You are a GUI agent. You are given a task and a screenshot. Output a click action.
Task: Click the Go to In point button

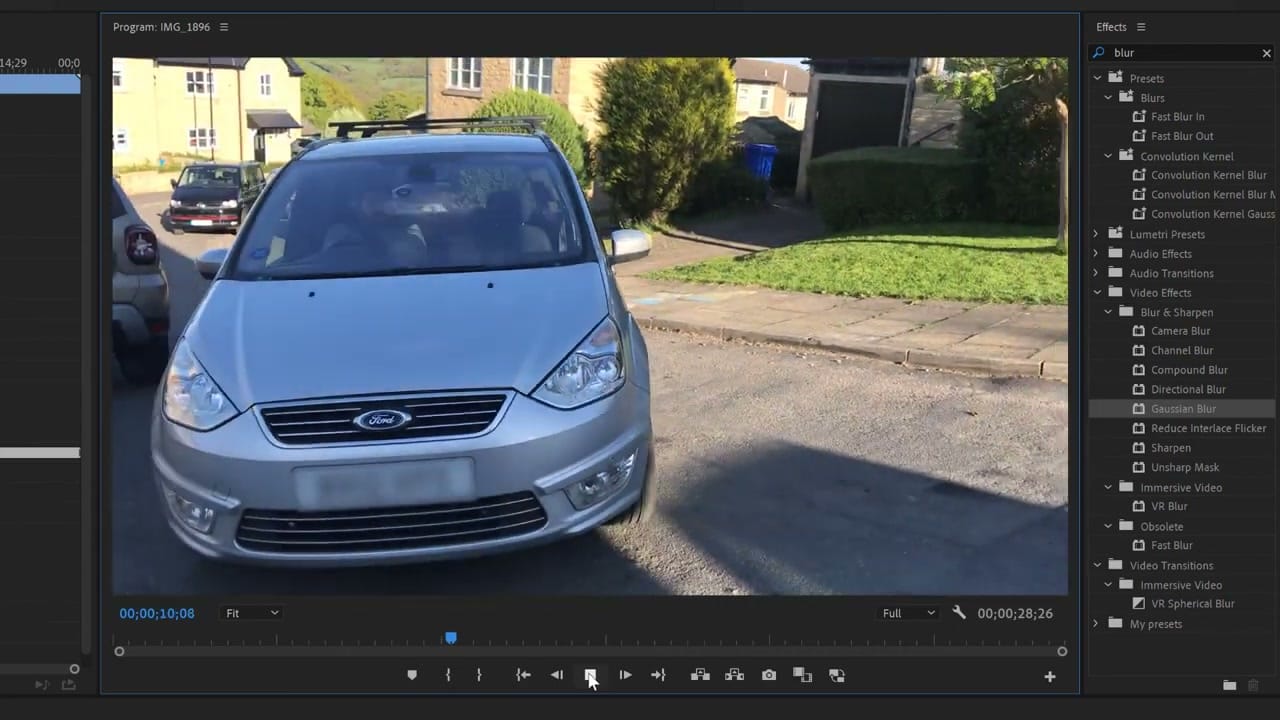pyautogui.click(x=523, y=675)
